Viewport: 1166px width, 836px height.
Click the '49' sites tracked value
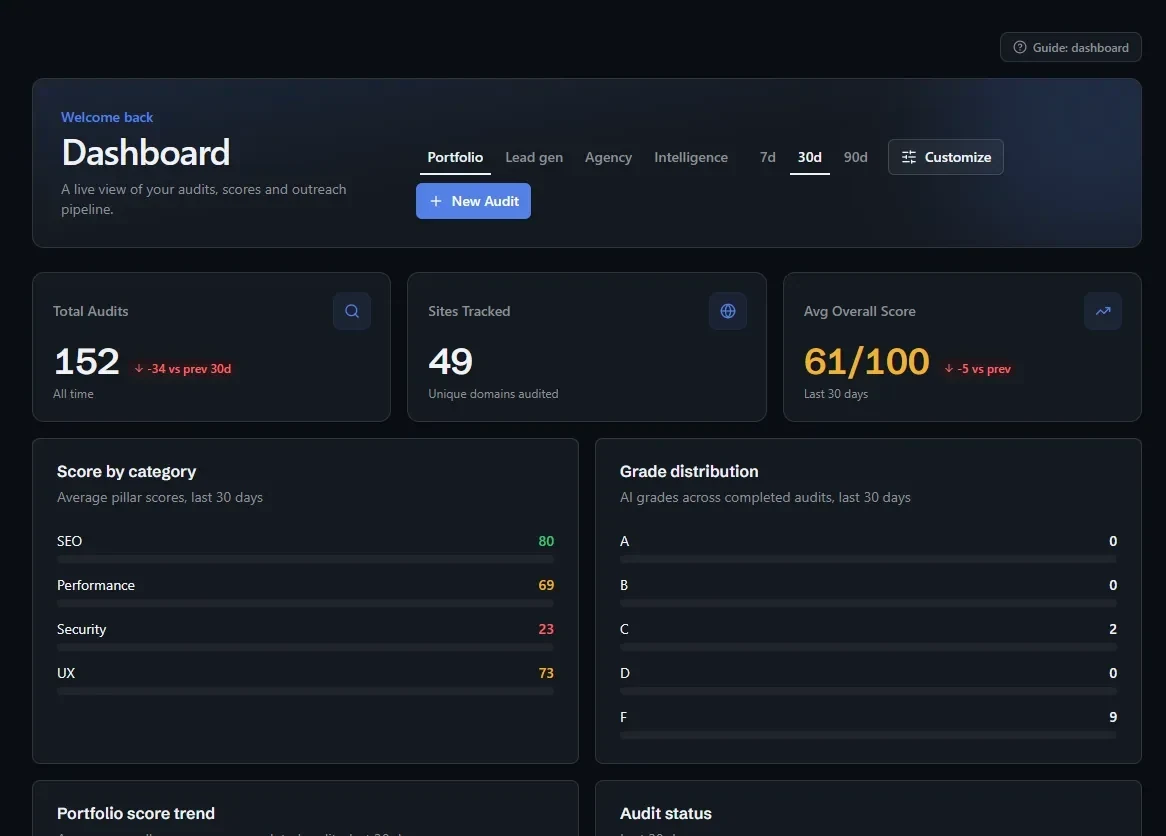coord(451,361)
